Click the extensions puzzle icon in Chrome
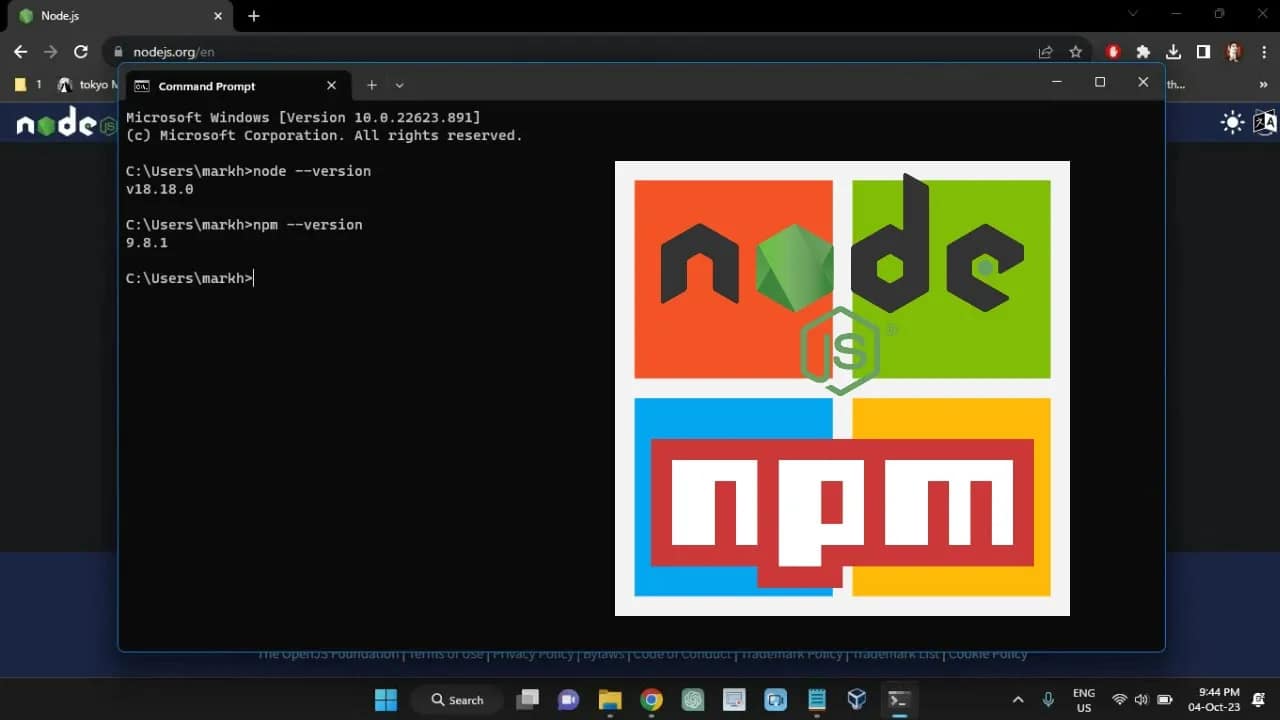1280x720 pixels. [x=1143, y=52]
